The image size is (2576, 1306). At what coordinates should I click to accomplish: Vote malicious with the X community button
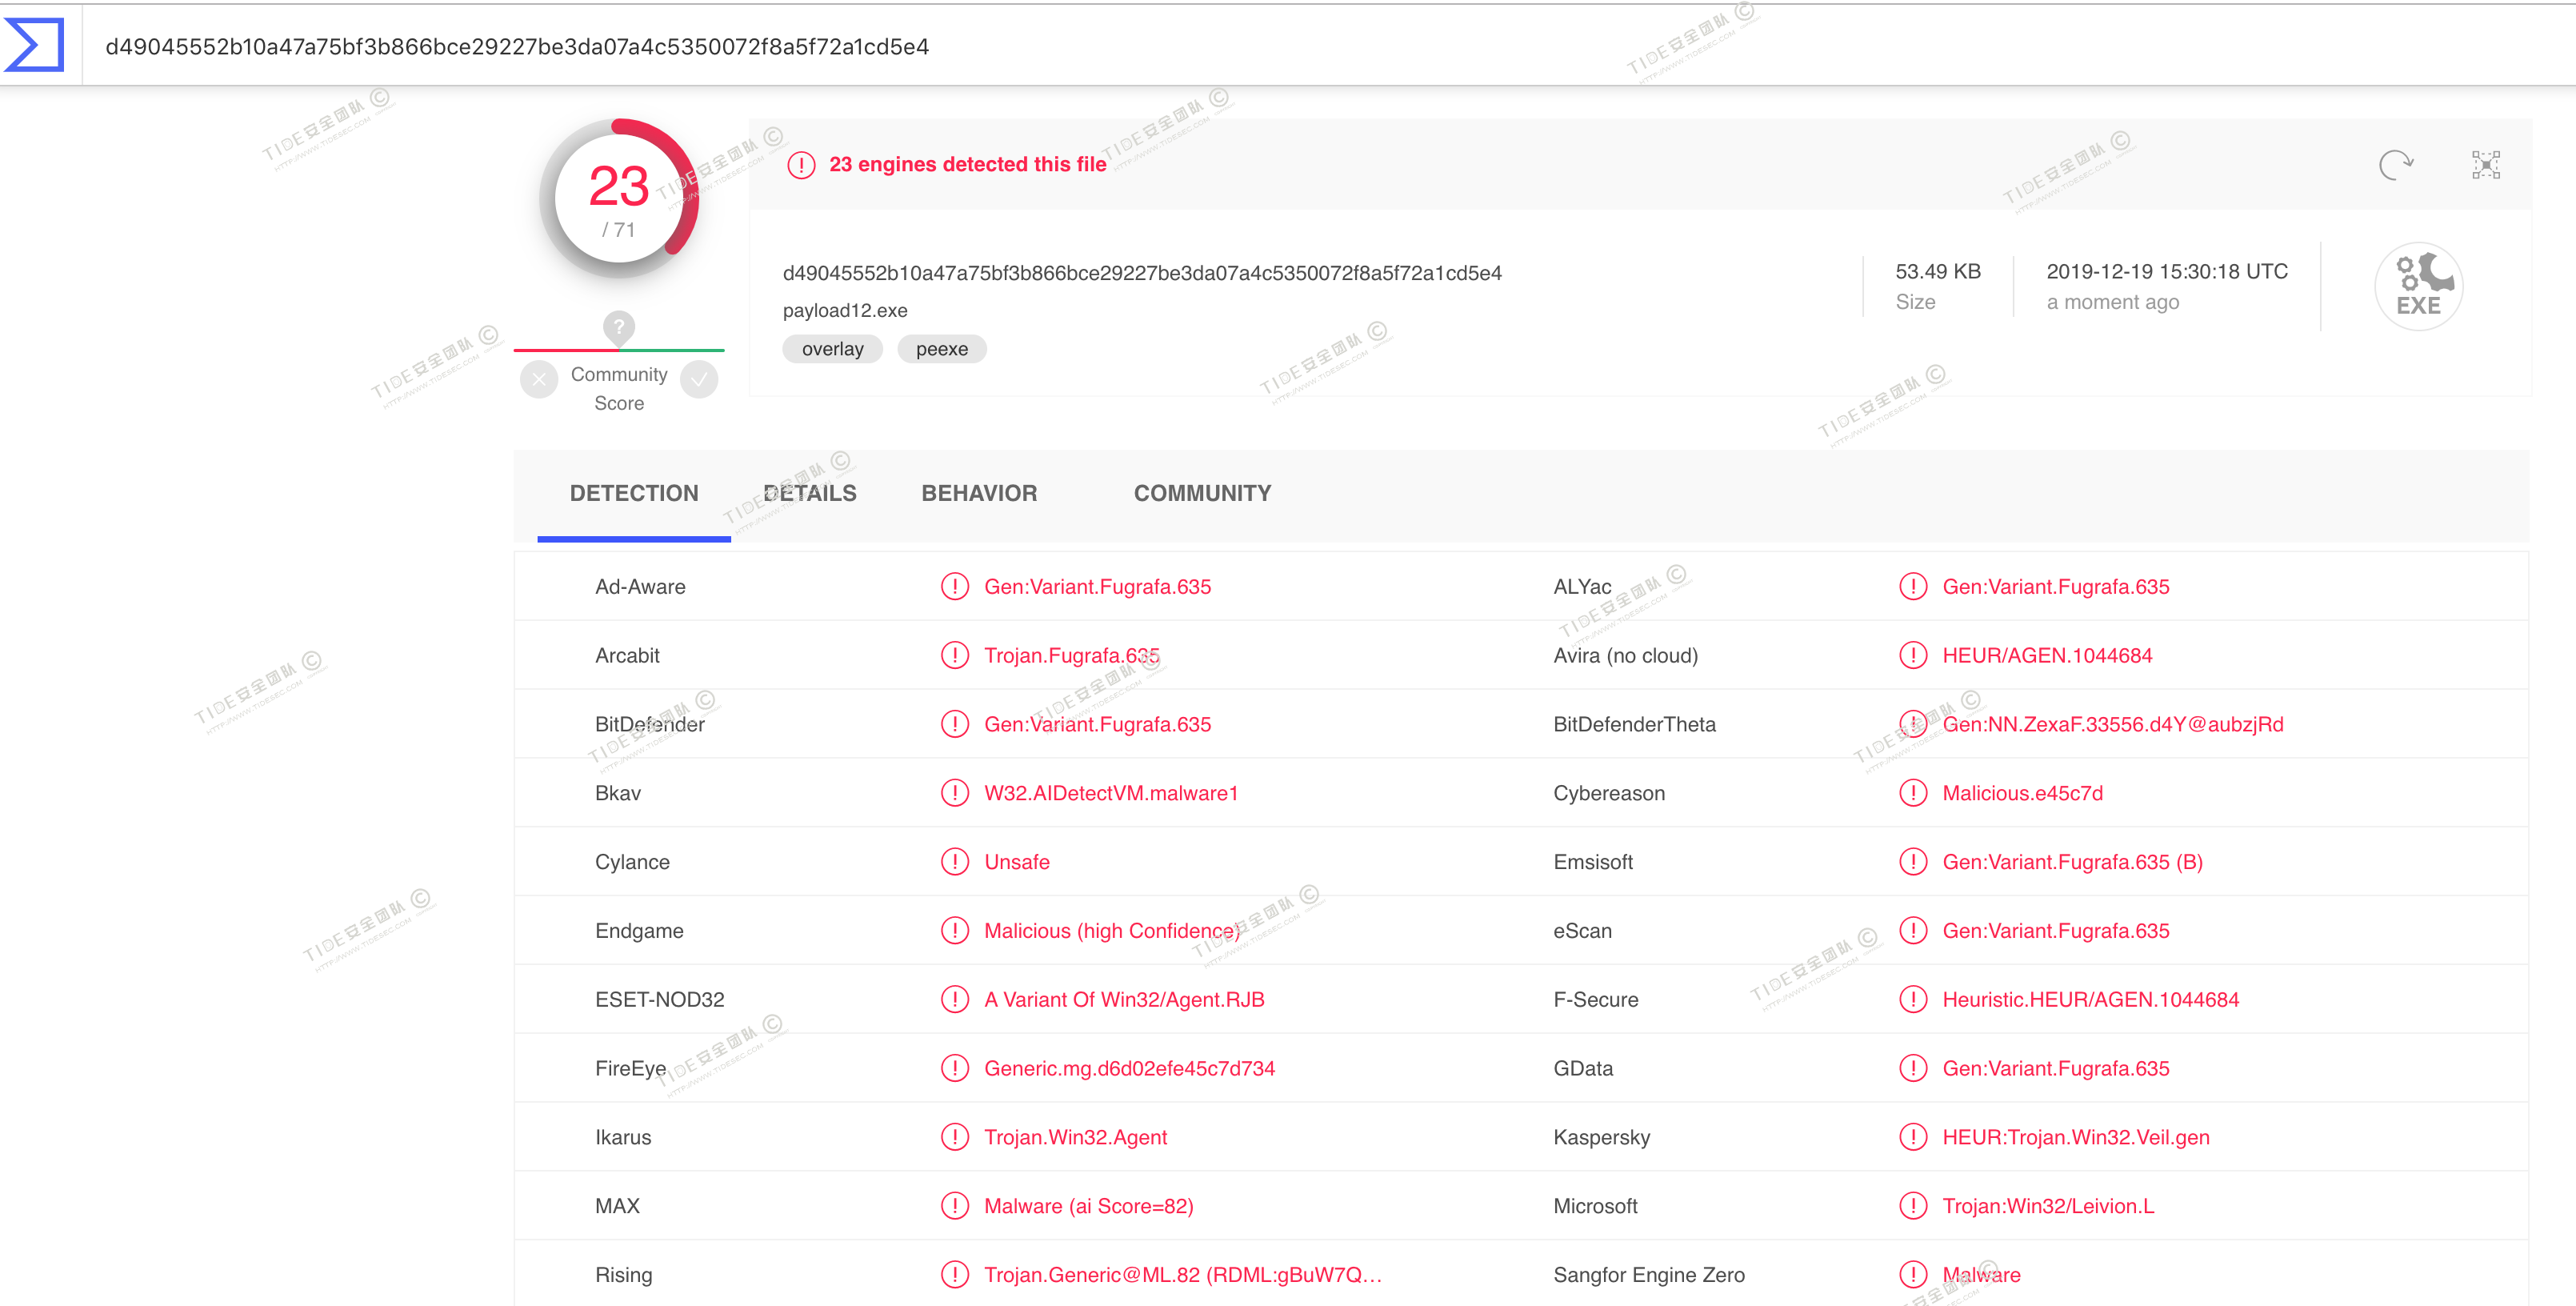[x=539, y=380]
